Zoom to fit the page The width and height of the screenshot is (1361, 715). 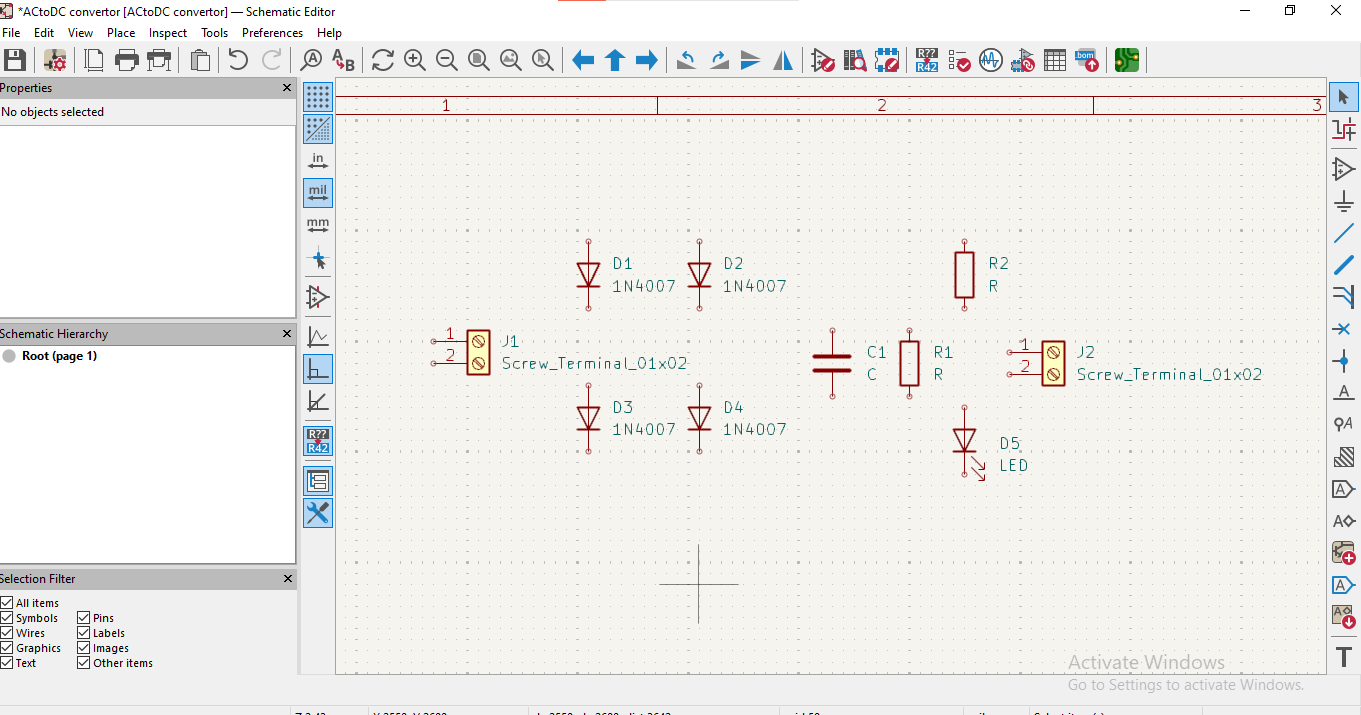click(x=479, y=60)
